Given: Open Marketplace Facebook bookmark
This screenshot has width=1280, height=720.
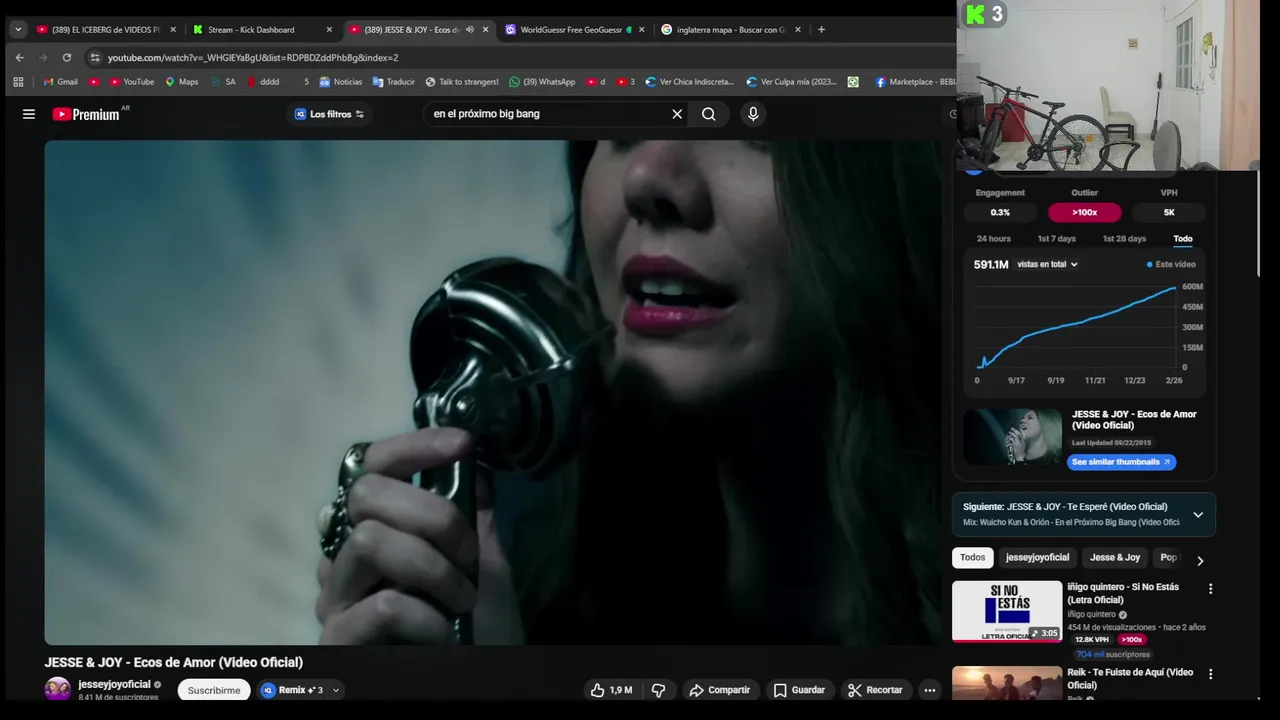Looking at the screenshot, I should 915,82.
